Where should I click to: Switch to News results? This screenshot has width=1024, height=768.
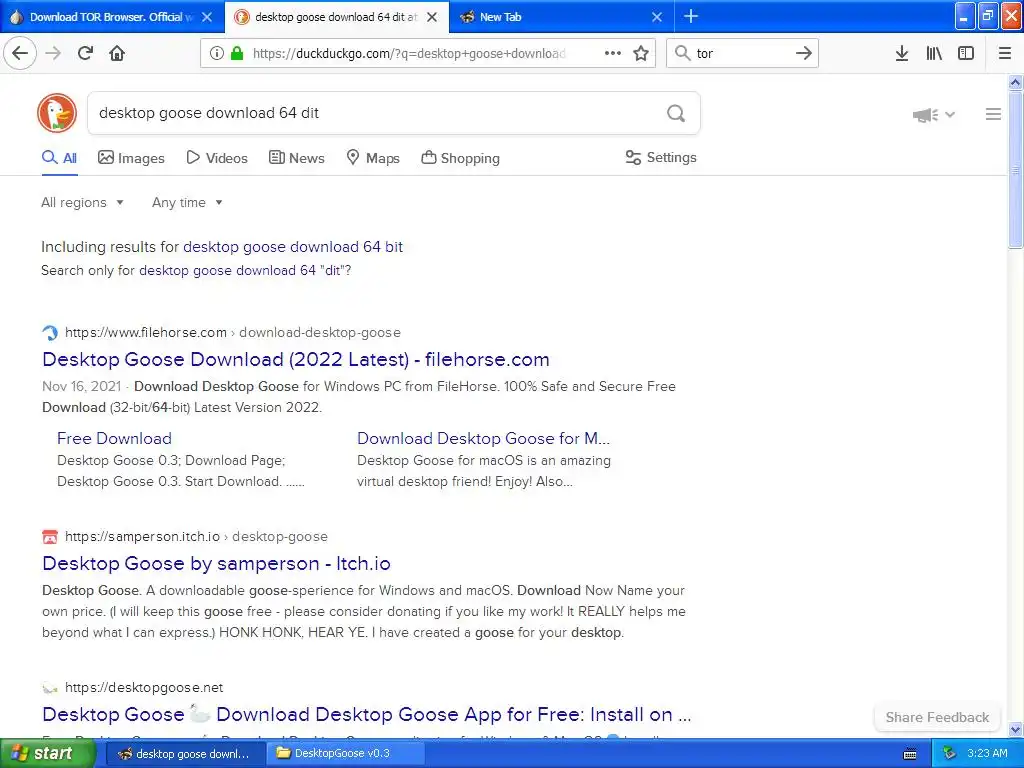point(296,158)
